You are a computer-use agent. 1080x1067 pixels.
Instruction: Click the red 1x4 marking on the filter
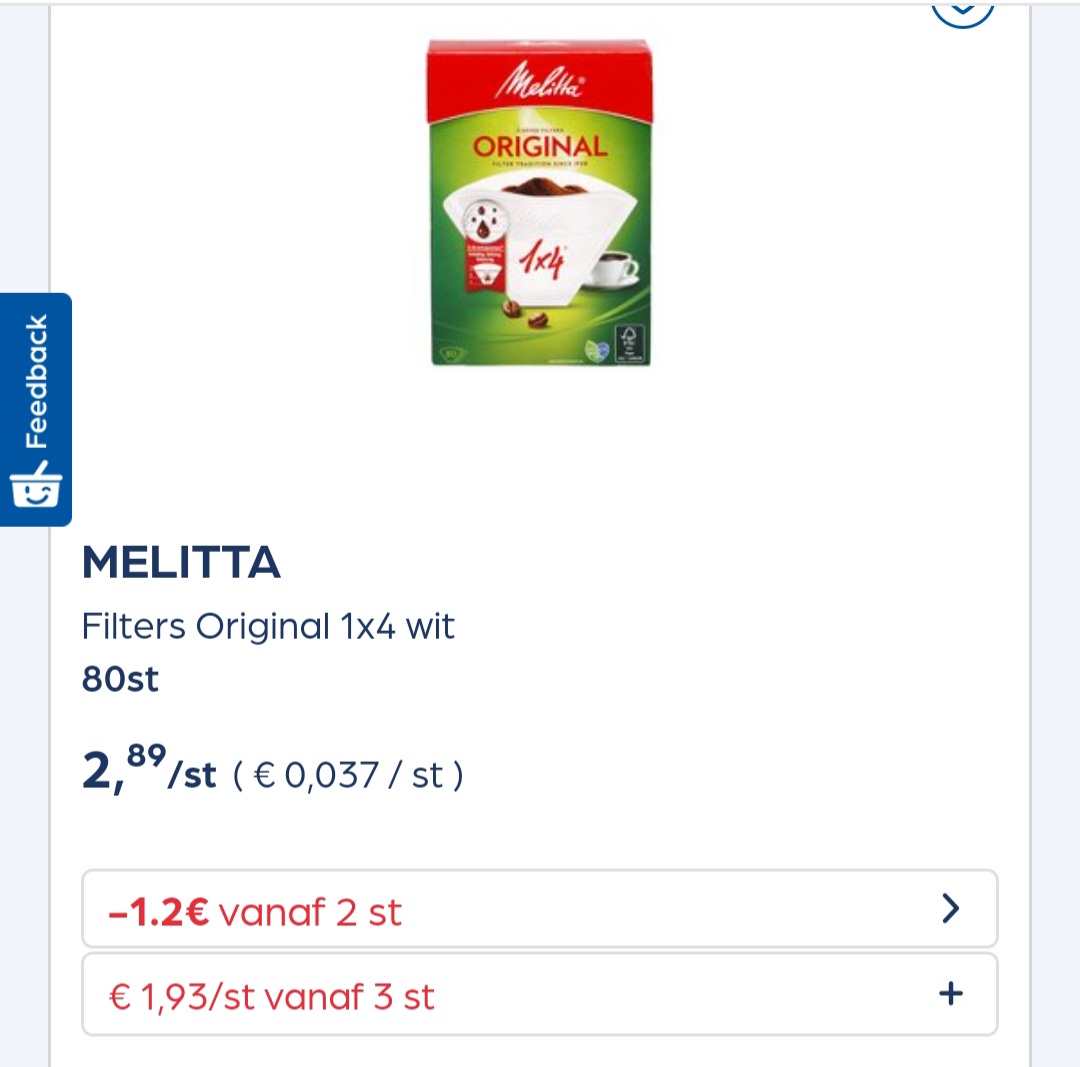tap(543, 260)
